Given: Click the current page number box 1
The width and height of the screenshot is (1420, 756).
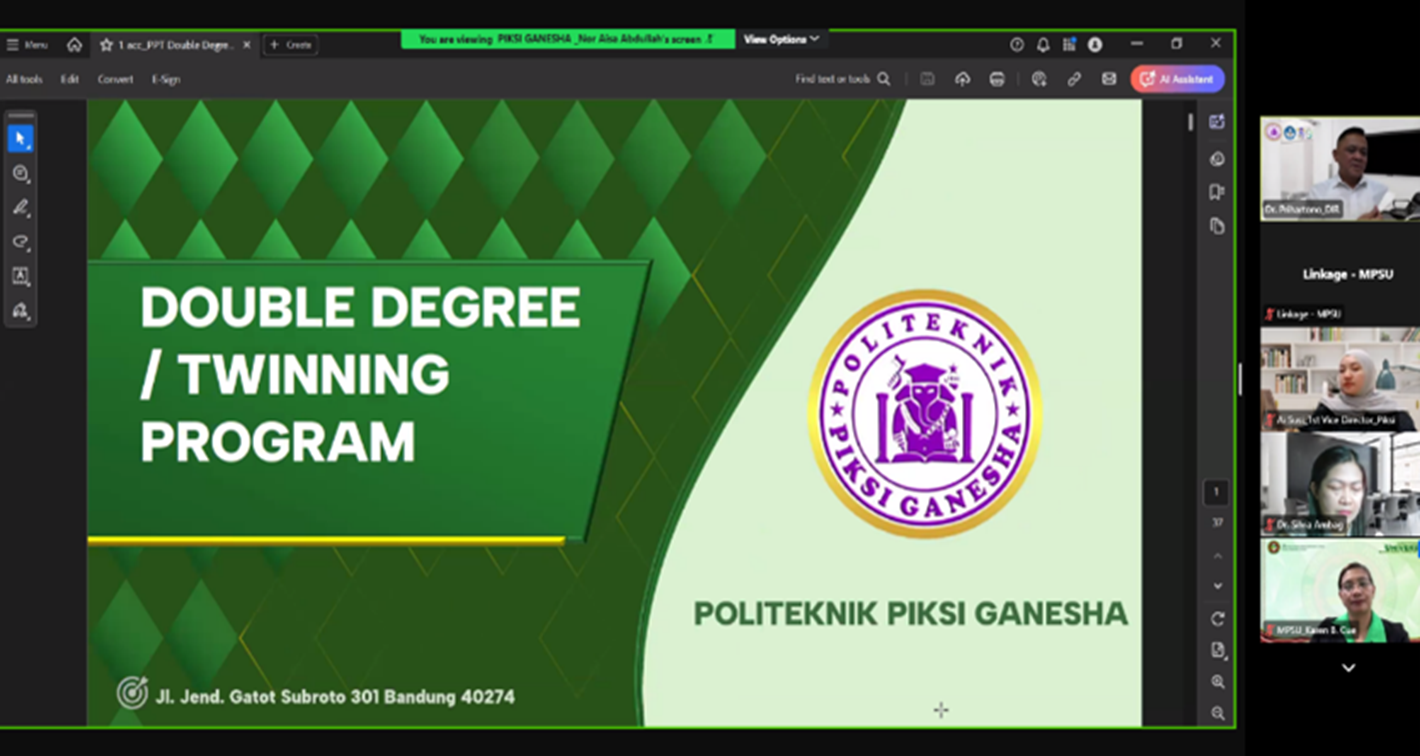Looking at the screenshot, I should click(1216, 492).
